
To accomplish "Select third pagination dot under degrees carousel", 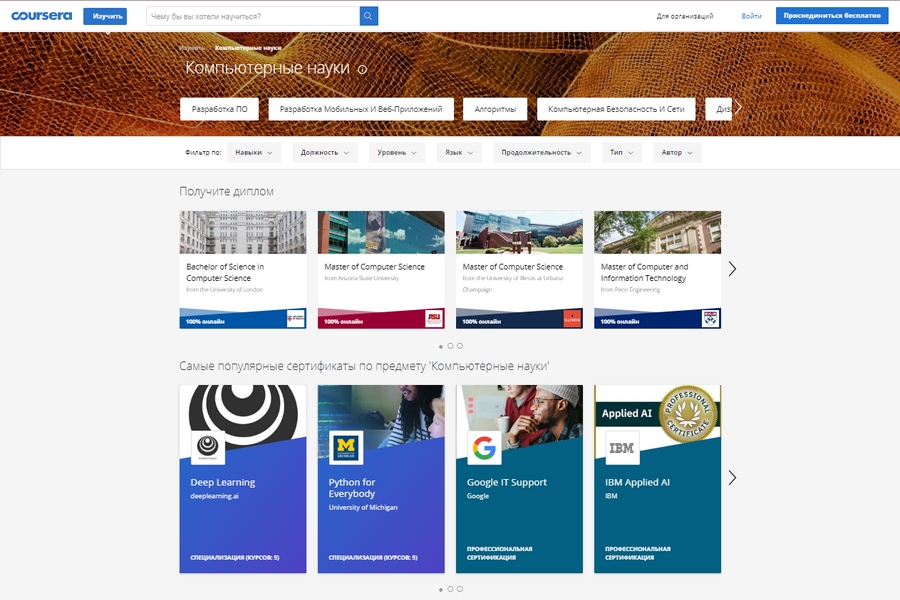I will click(460, 346).
